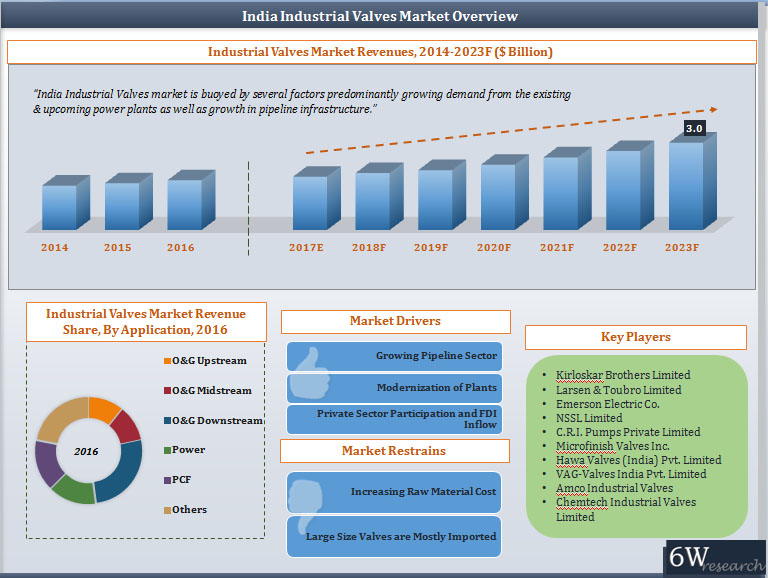Click the 2022F revenue bar
The height and width of the screenshot is (578, 768).
click(630, 185)
